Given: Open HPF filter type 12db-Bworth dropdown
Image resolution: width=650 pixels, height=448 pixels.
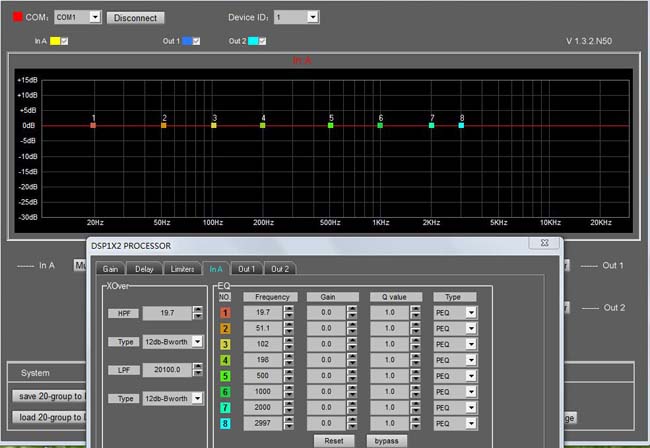Looking at the screenshot, I should (198, 342).
